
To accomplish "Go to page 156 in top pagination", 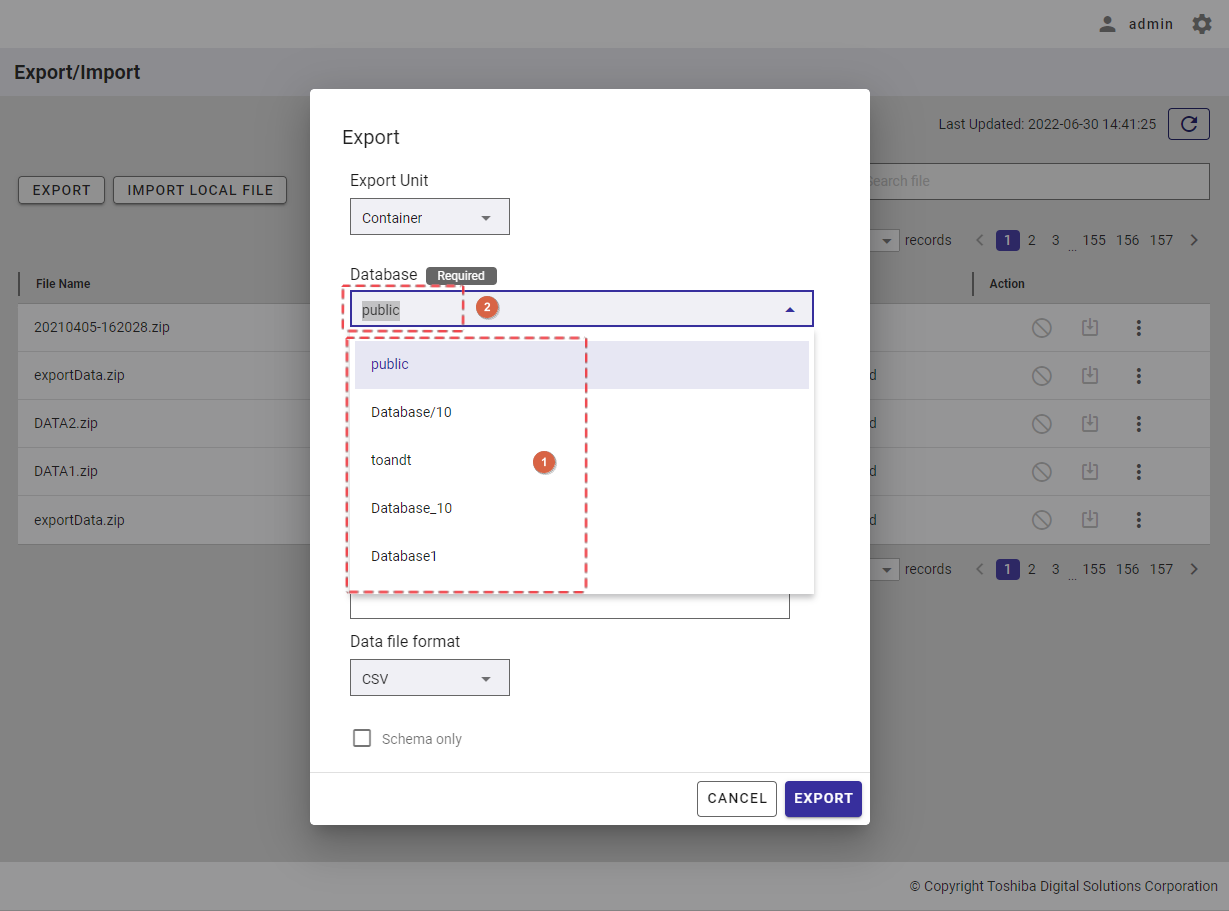I will pos(1127,240).
